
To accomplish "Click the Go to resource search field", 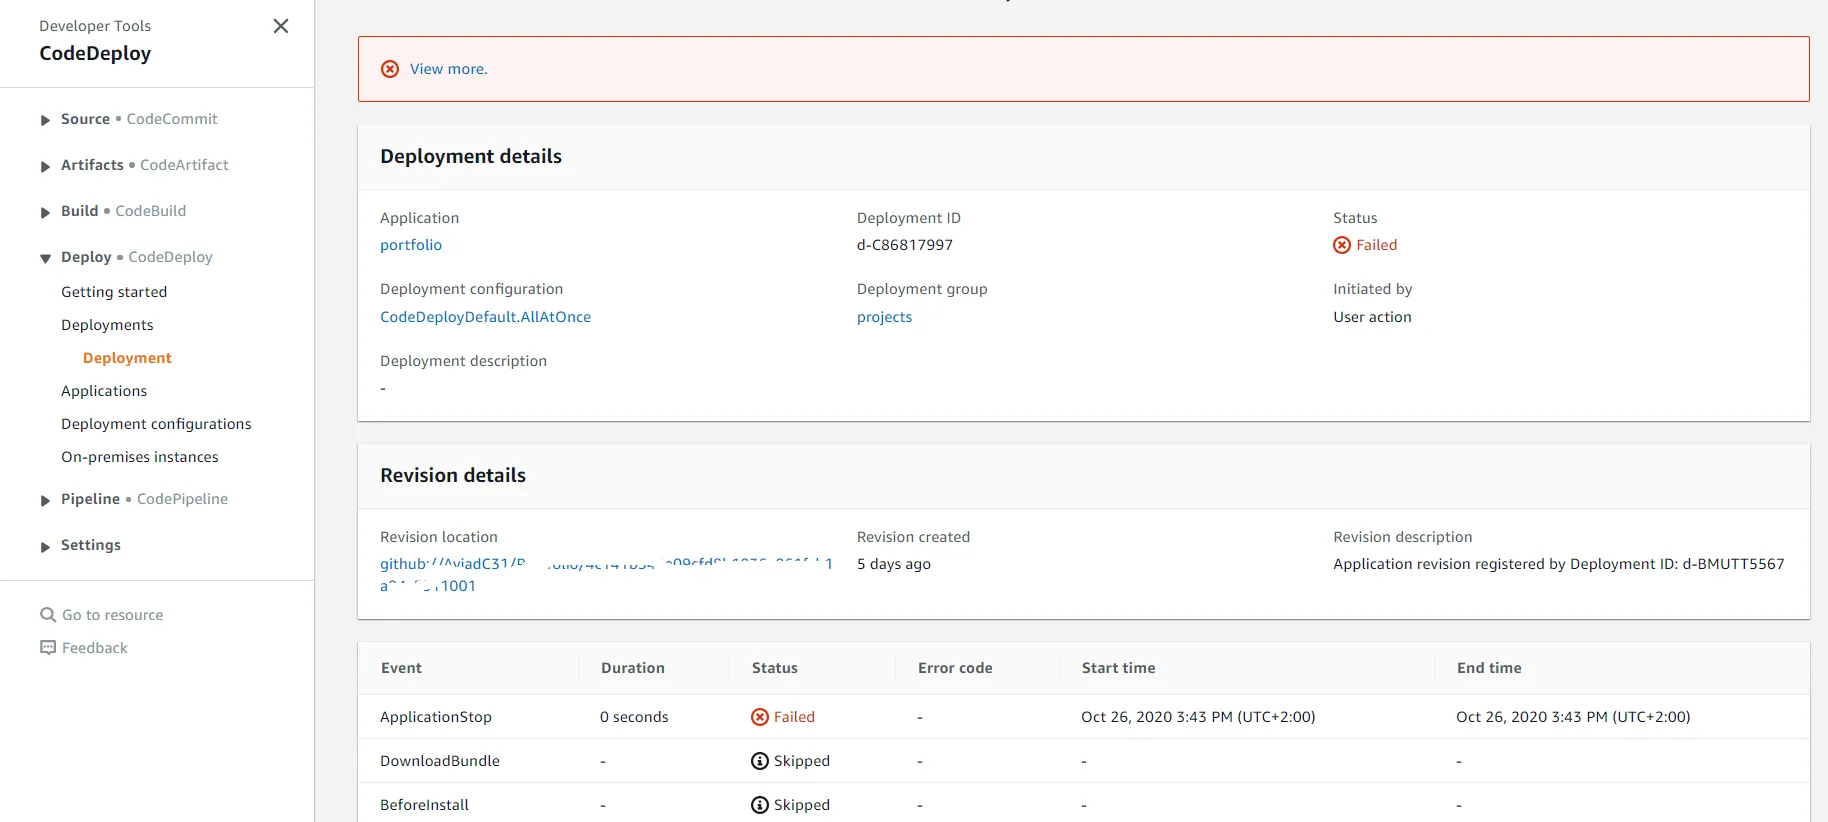I will point(113,615).
